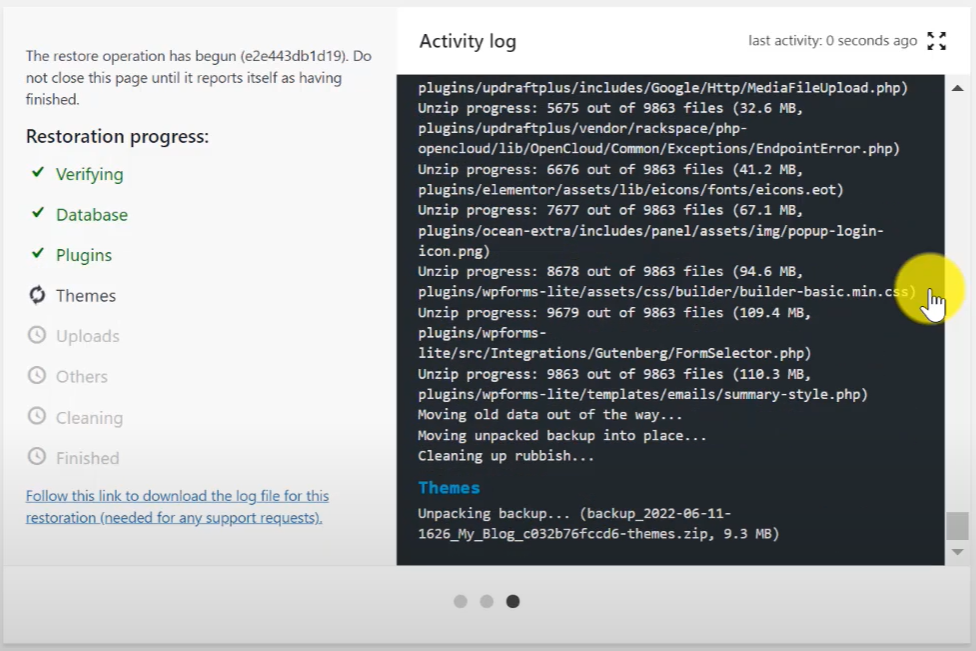The height and width of the screenshot is (651, 976).
Task: Click the FormSelector.php path line
Action: [x=614, y=354]
